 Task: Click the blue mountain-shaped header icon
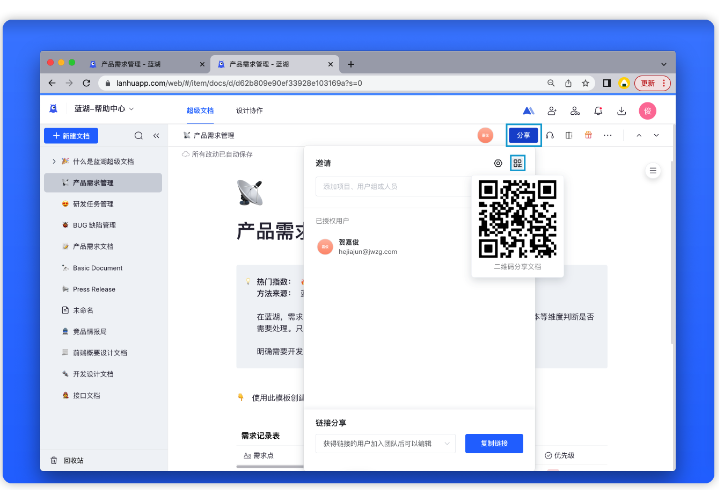coord(528,110)
